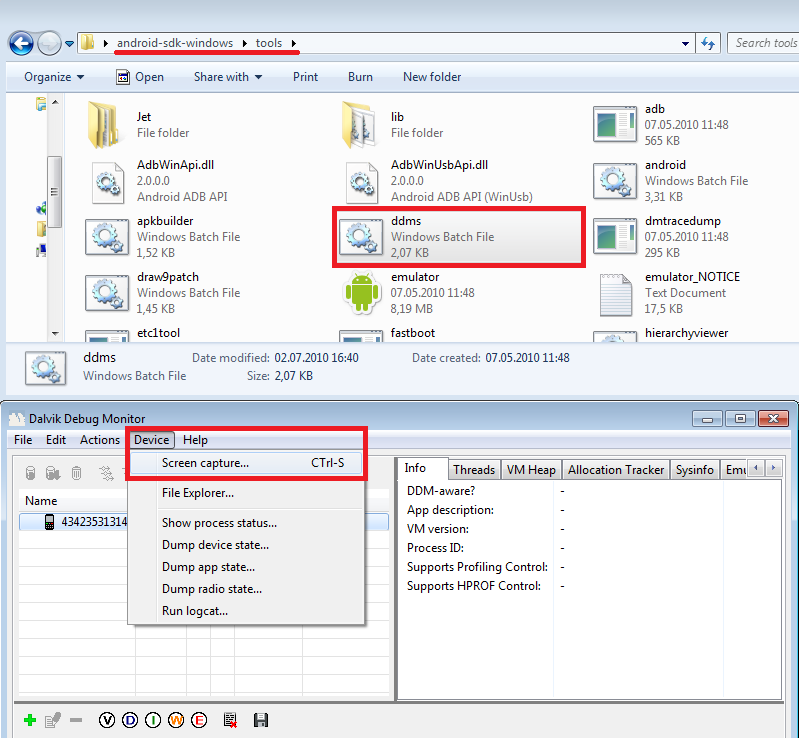Open the Edit menu in Dalvik Debug Monitor
Image resolution: width=799 pixels, height=738 pixels.
56,440
